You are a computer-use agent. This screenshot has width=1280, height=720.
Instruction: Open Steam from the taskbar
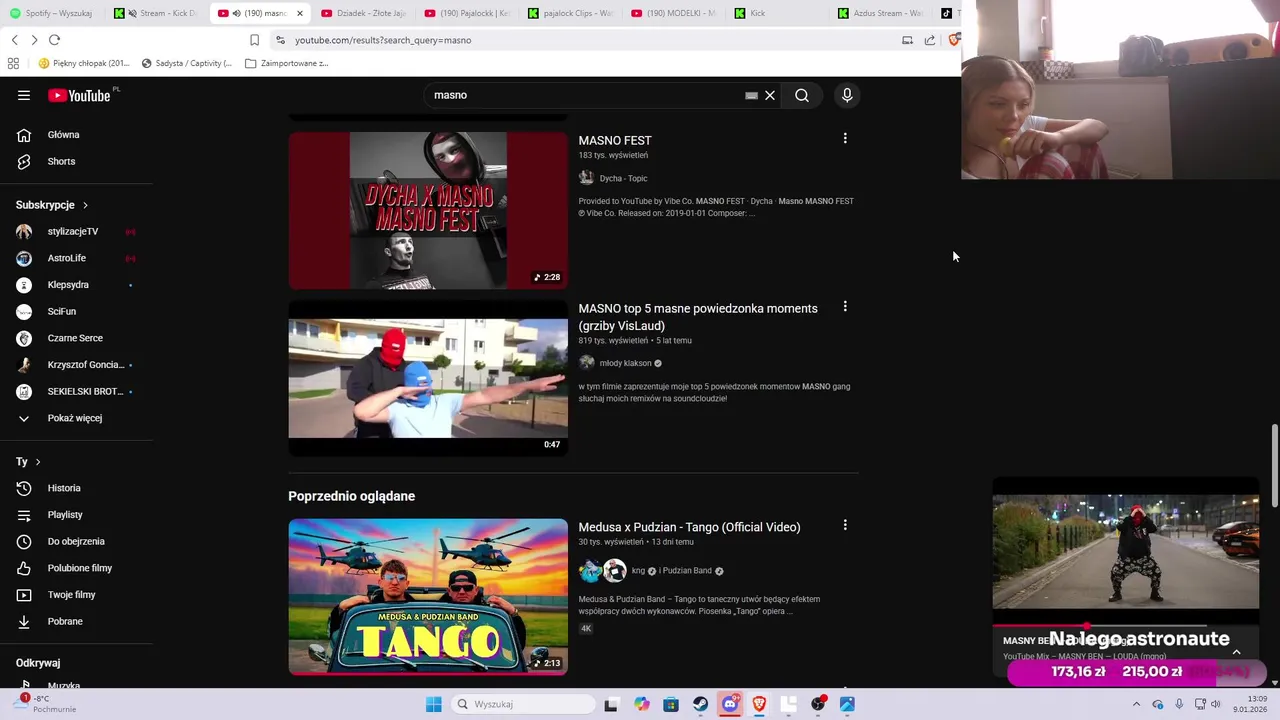(700, 704)
